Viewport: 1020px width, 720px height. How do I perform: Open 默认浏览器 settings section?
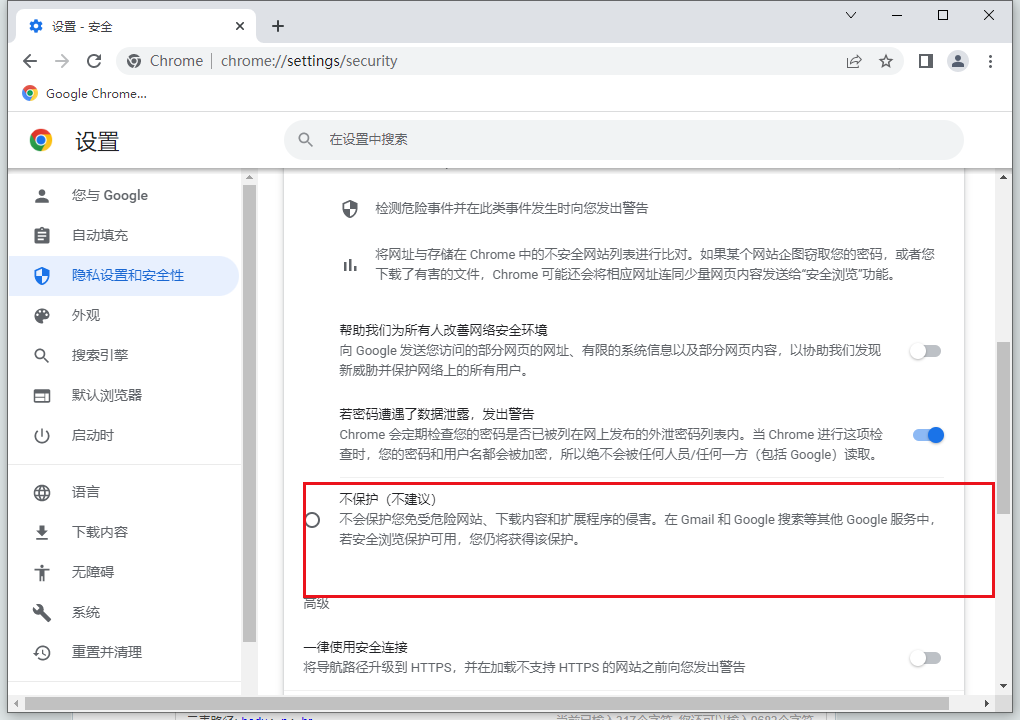[124, 395]
